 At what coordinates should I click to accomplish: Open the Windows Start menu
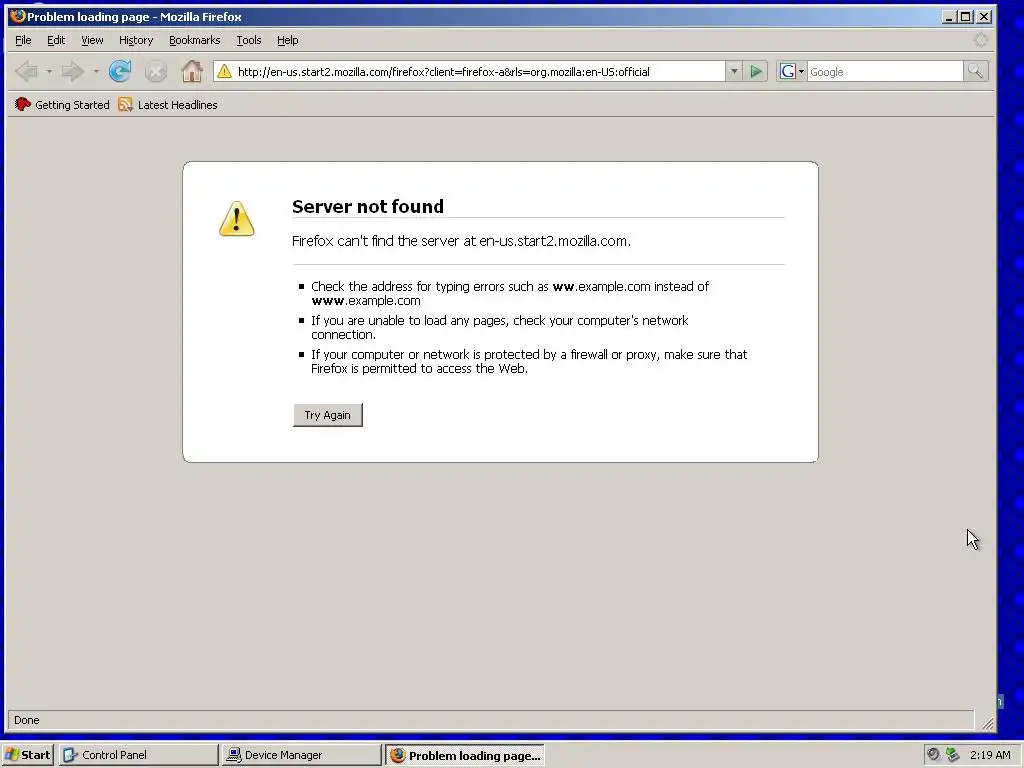pyautogui.click(x=27, y=755)
